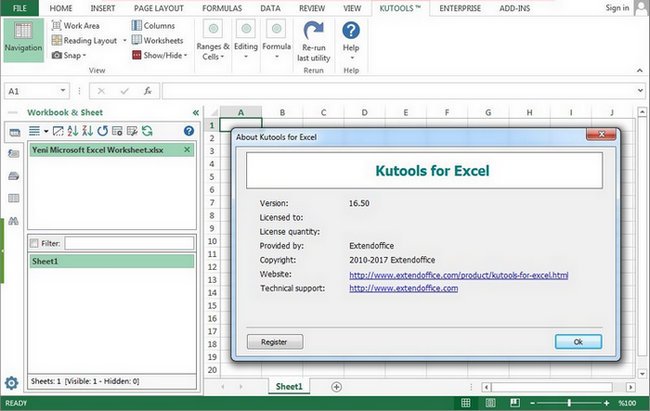
Task: Click the sheet-with-gear toolbar icon
Action: coord(117,131)
